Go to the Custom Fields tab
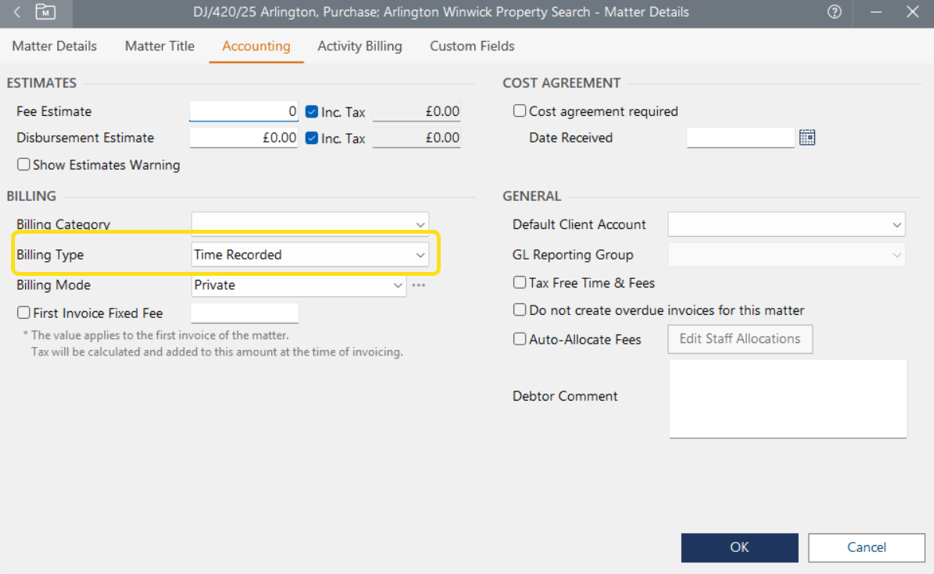Viewport: 934px width, 574px height. [472, 46]
